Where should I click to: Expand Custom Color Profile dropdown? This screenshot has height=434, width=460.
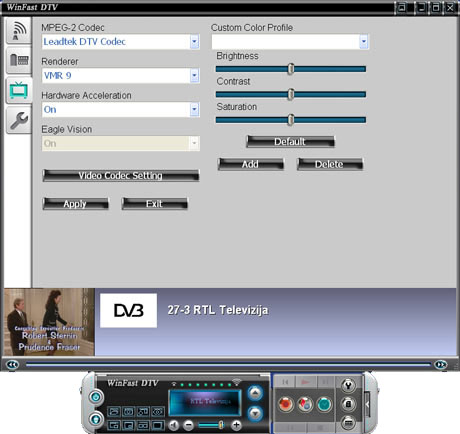(364, 42)
